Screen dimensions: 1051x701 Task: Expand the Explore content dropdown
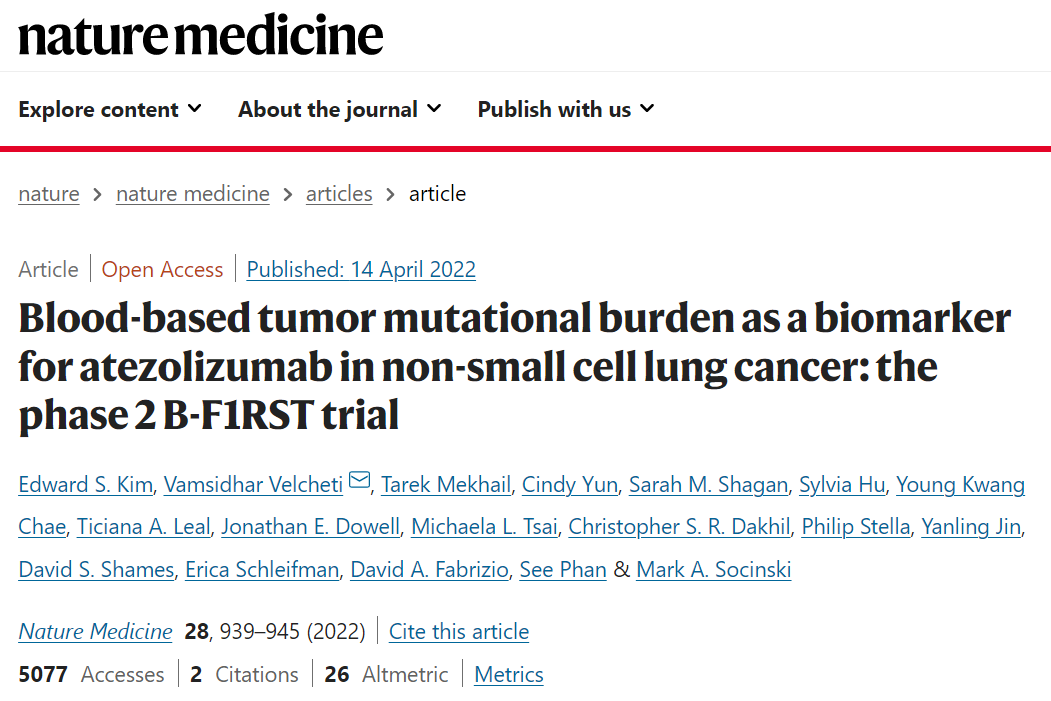pyautogui.click(x=110, y=109)
